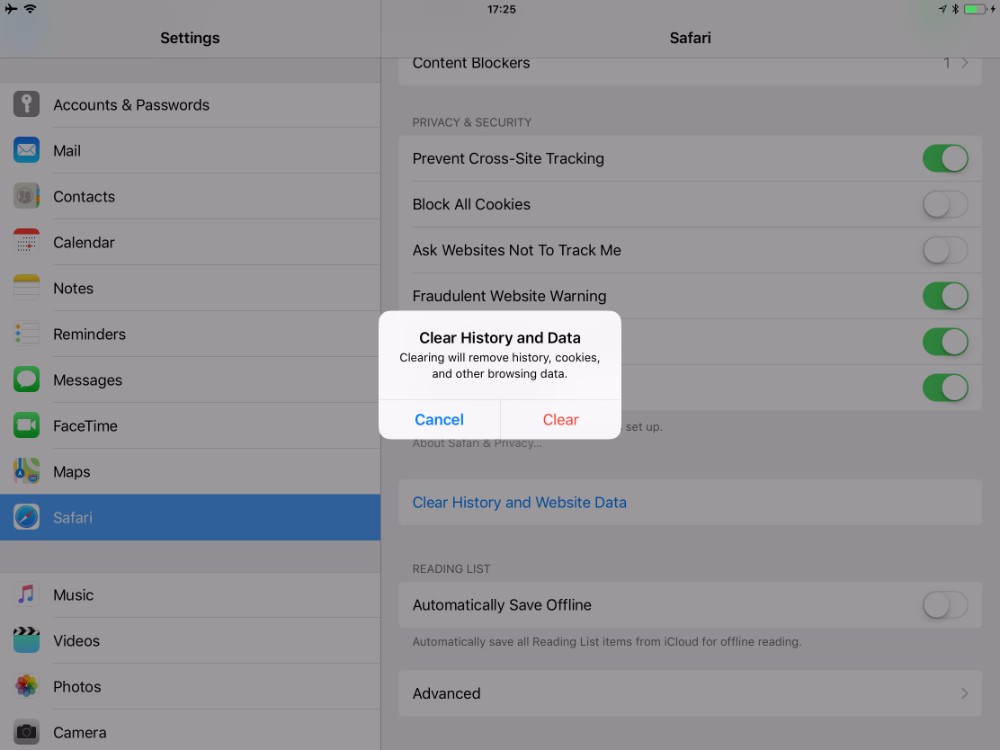Open Accounts & Passwords settings

coord(190,105)
